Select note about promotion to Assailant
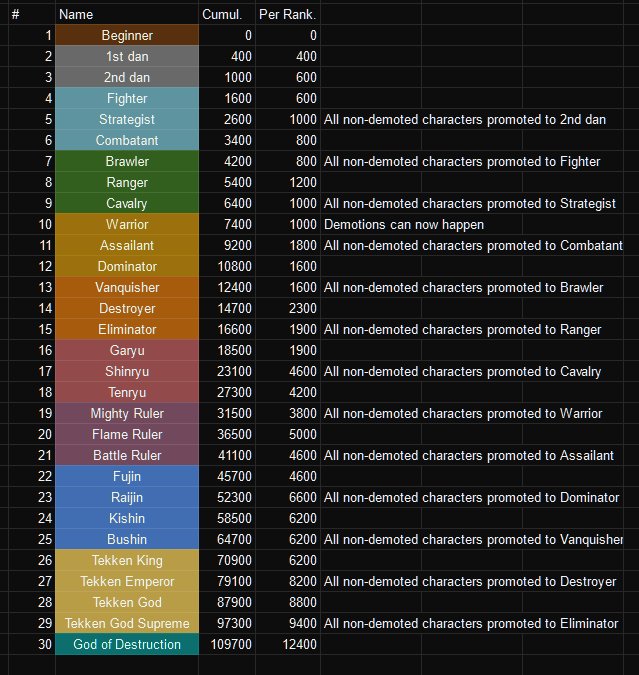The width and height of the screenshot is (639, 675). [x=469, y=455]
